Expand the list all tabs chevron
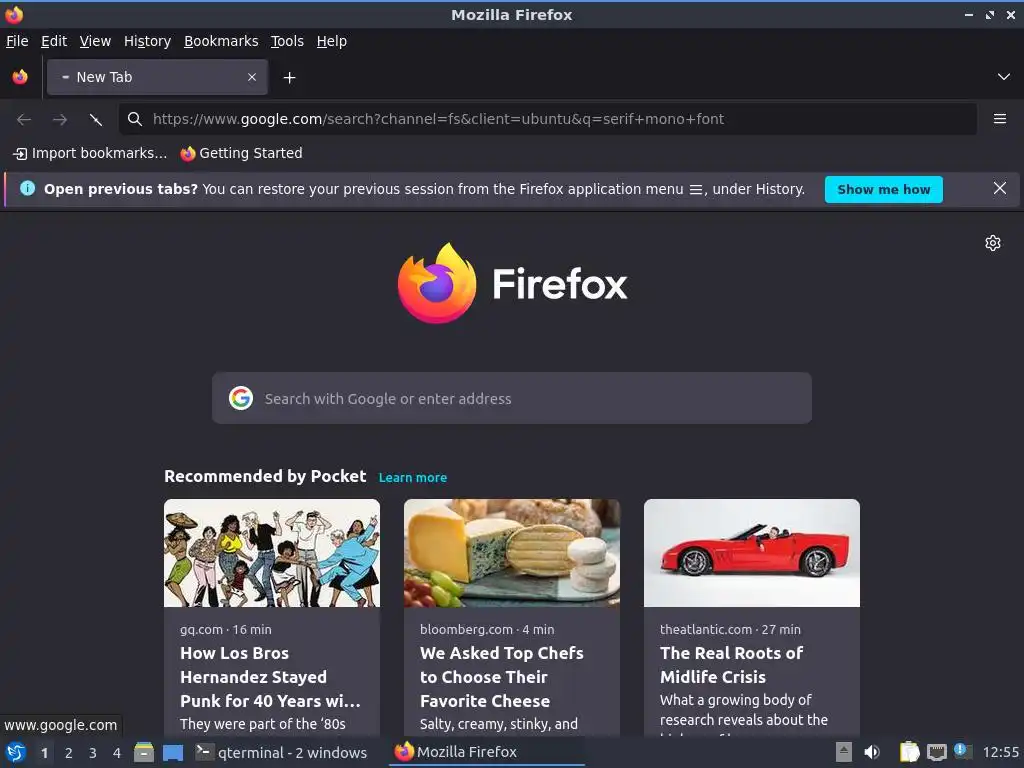The width and height of the screenshot is (1024, 768). click(1004, 77)
